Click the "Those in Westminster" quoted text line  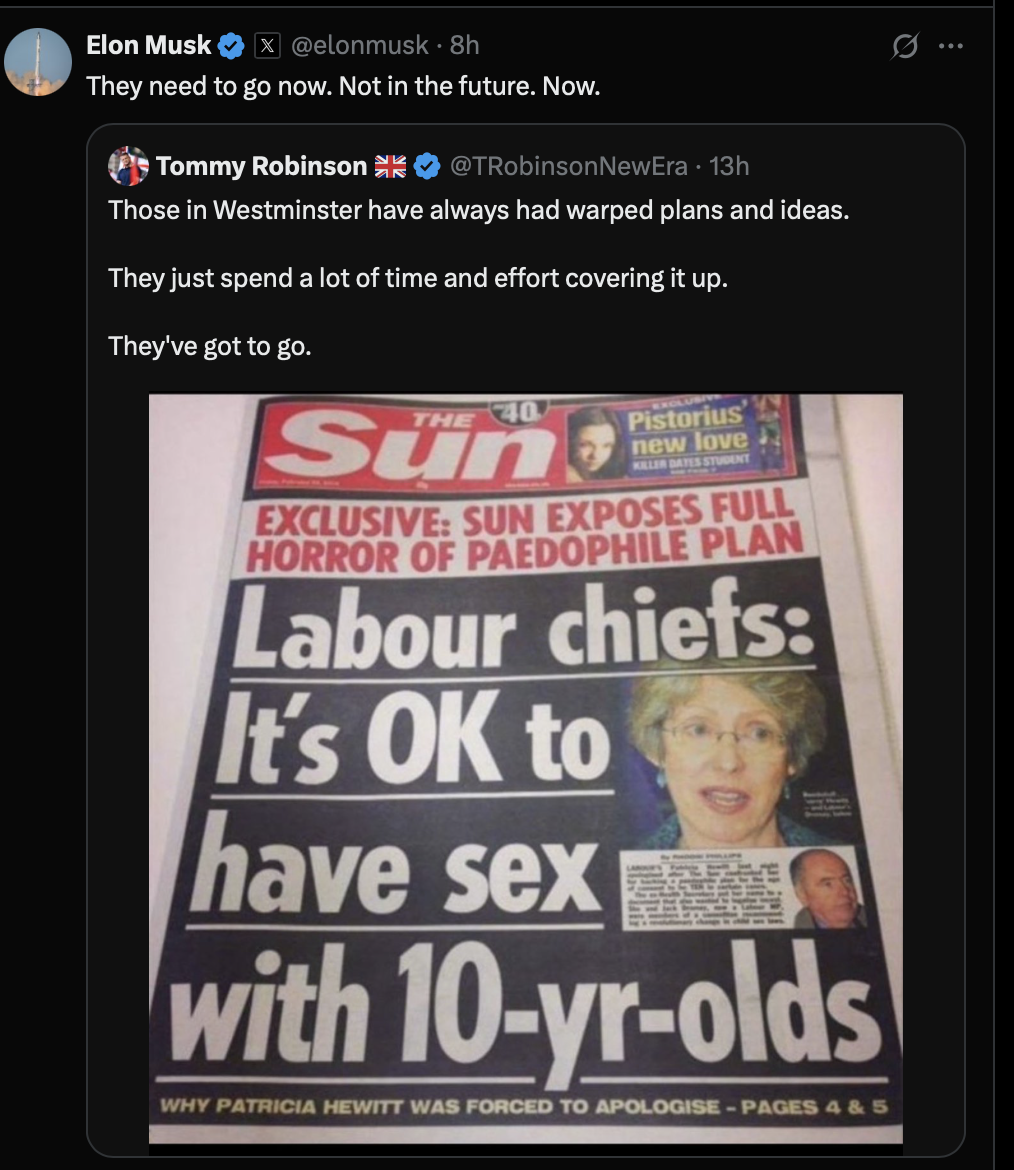point(478,211)
